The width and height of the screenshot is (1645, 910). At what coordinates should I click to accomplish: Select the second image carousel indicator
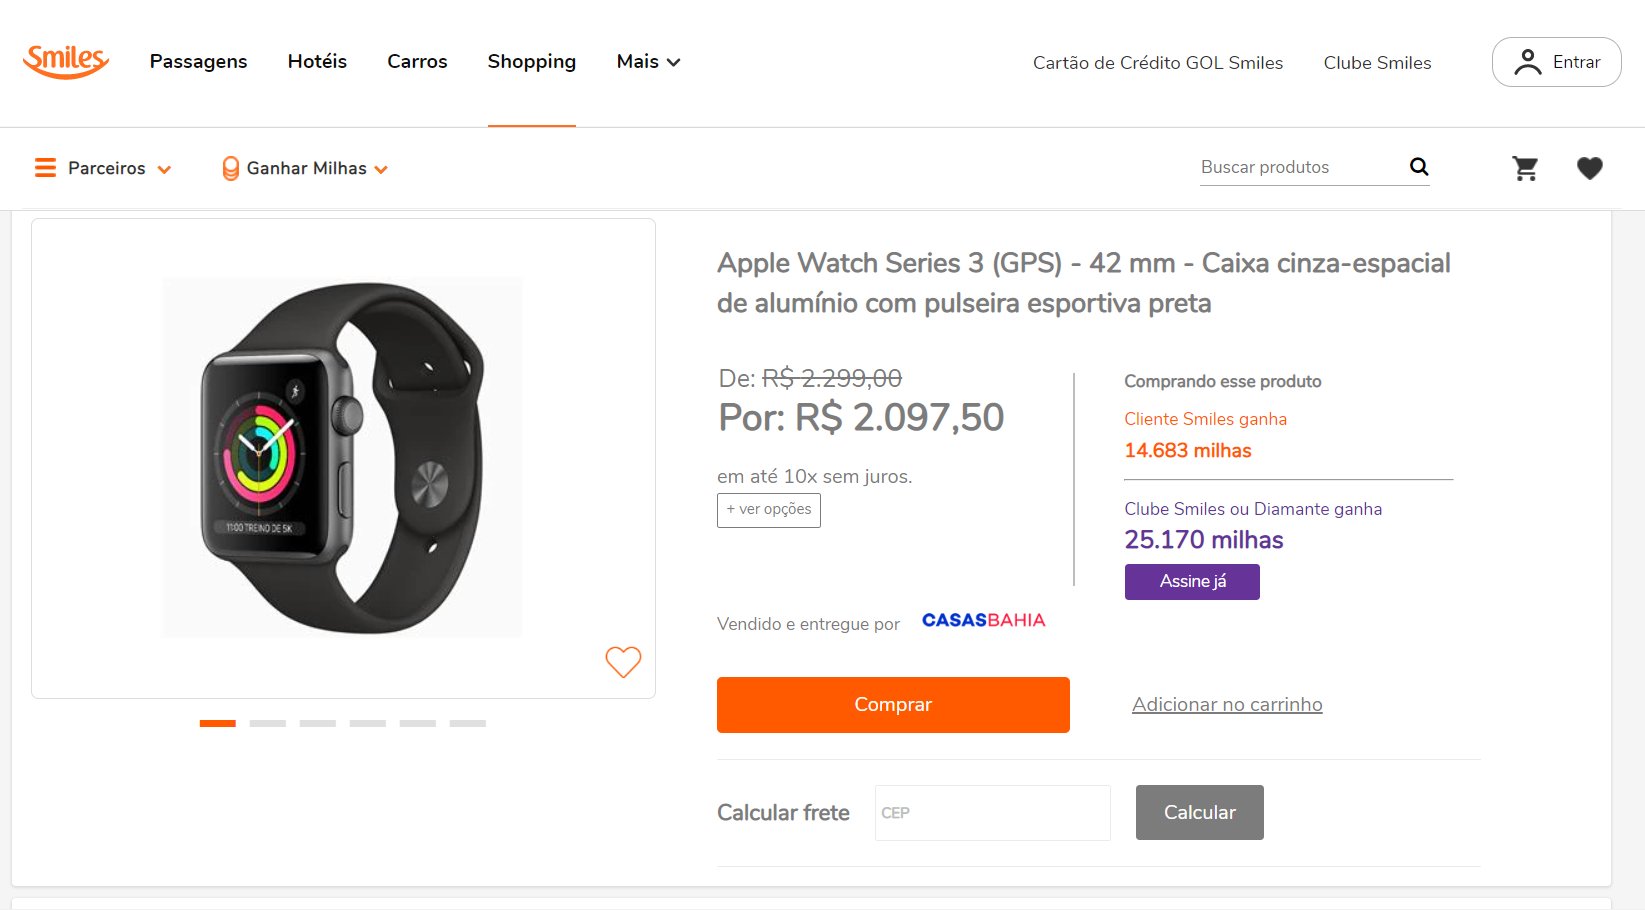click(x=268, y=723)
